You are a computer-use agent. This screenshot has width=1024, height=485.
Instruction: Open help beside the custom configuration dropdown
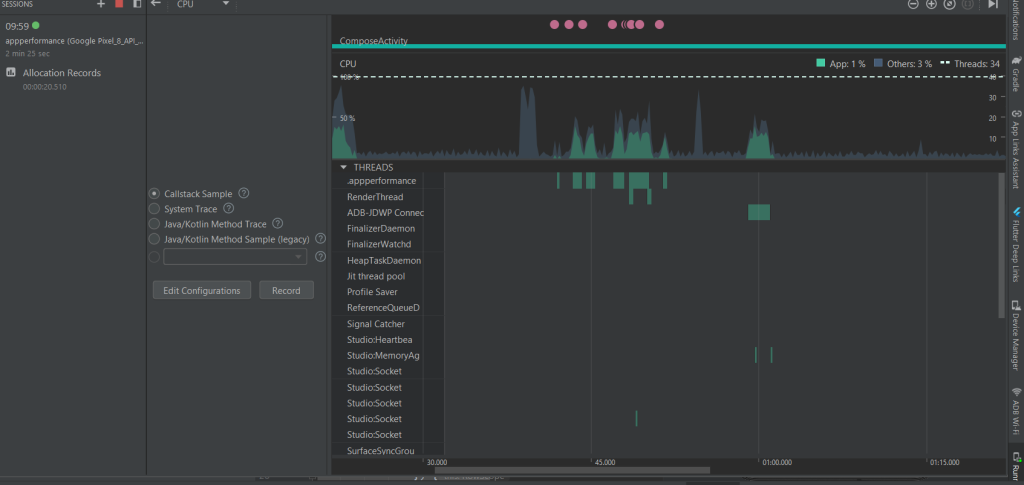(x=320, y=257)
